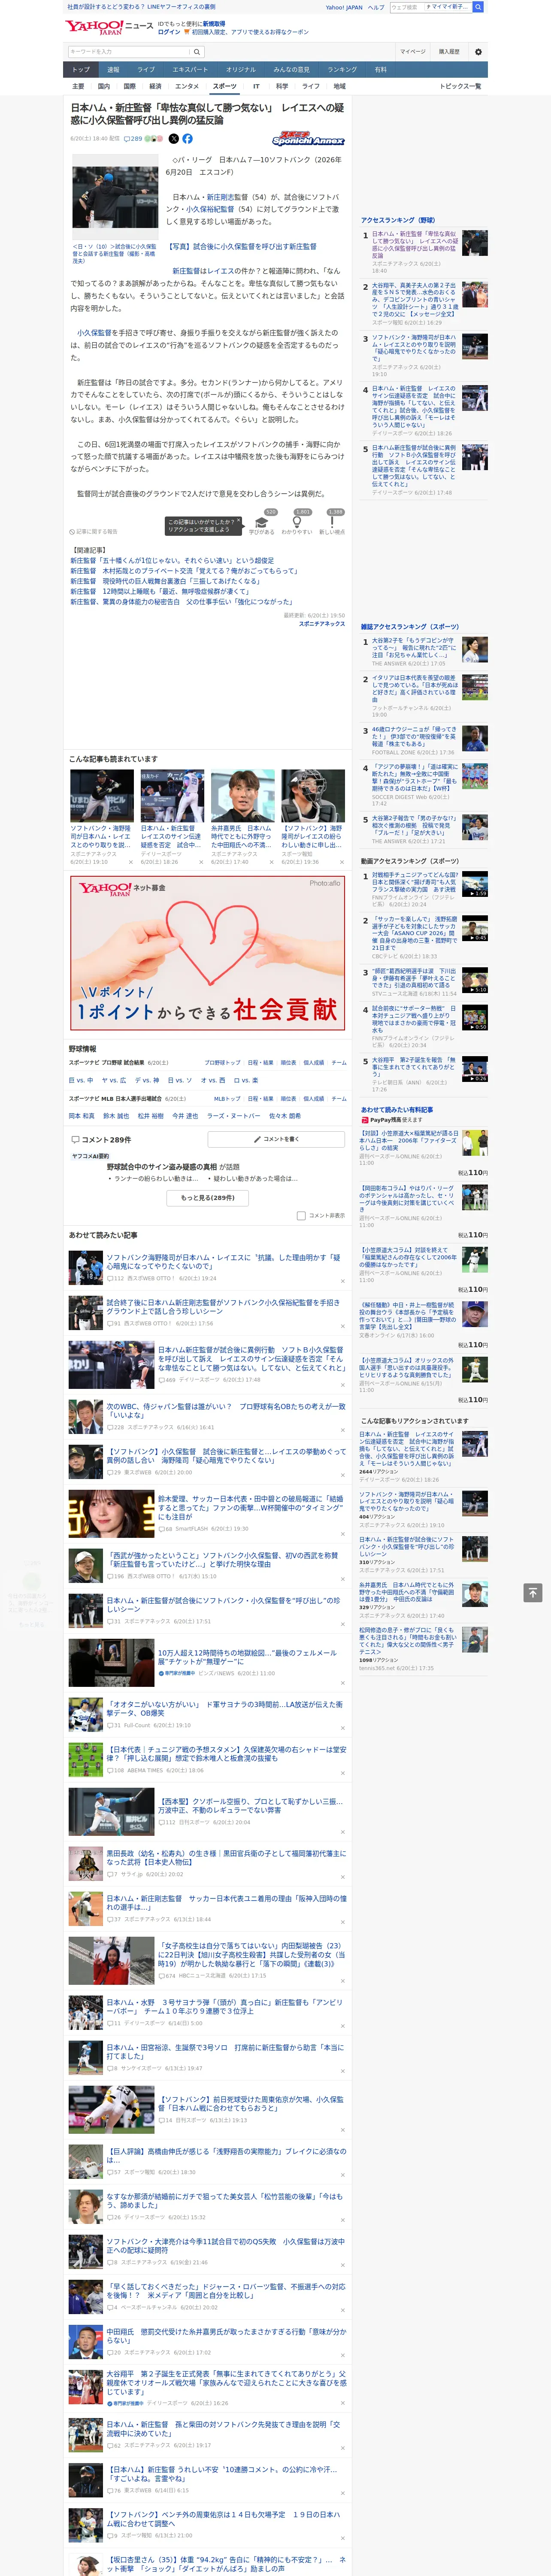Screen dimensions: 551x2576
Task: Report this article via 記事に関する報告
Action: 94,532
